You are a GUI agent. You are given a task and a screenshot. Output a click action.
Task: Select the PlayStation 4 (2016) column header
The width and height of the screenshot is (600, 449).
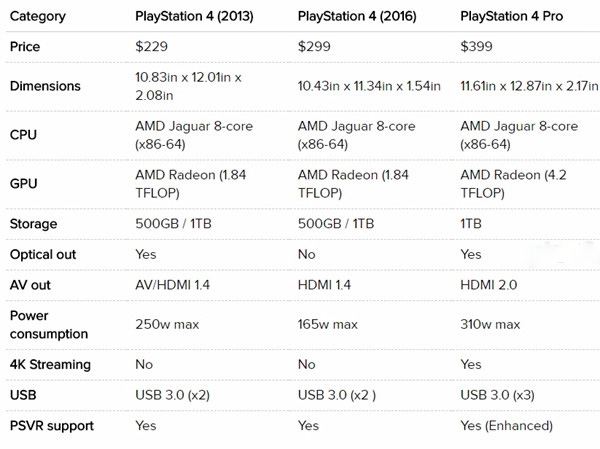(x=357, y=16)
